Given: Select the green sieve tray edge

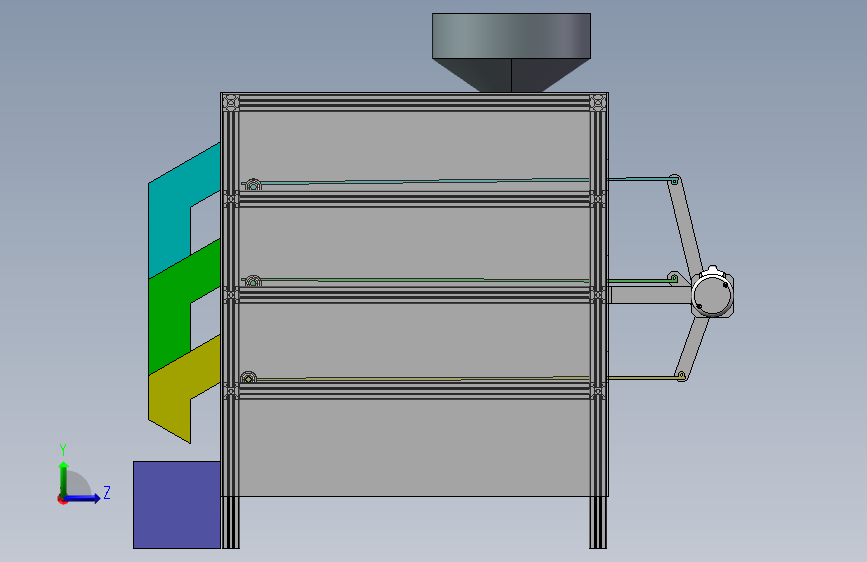Looking at the screenshot, I should coord(425,280).
